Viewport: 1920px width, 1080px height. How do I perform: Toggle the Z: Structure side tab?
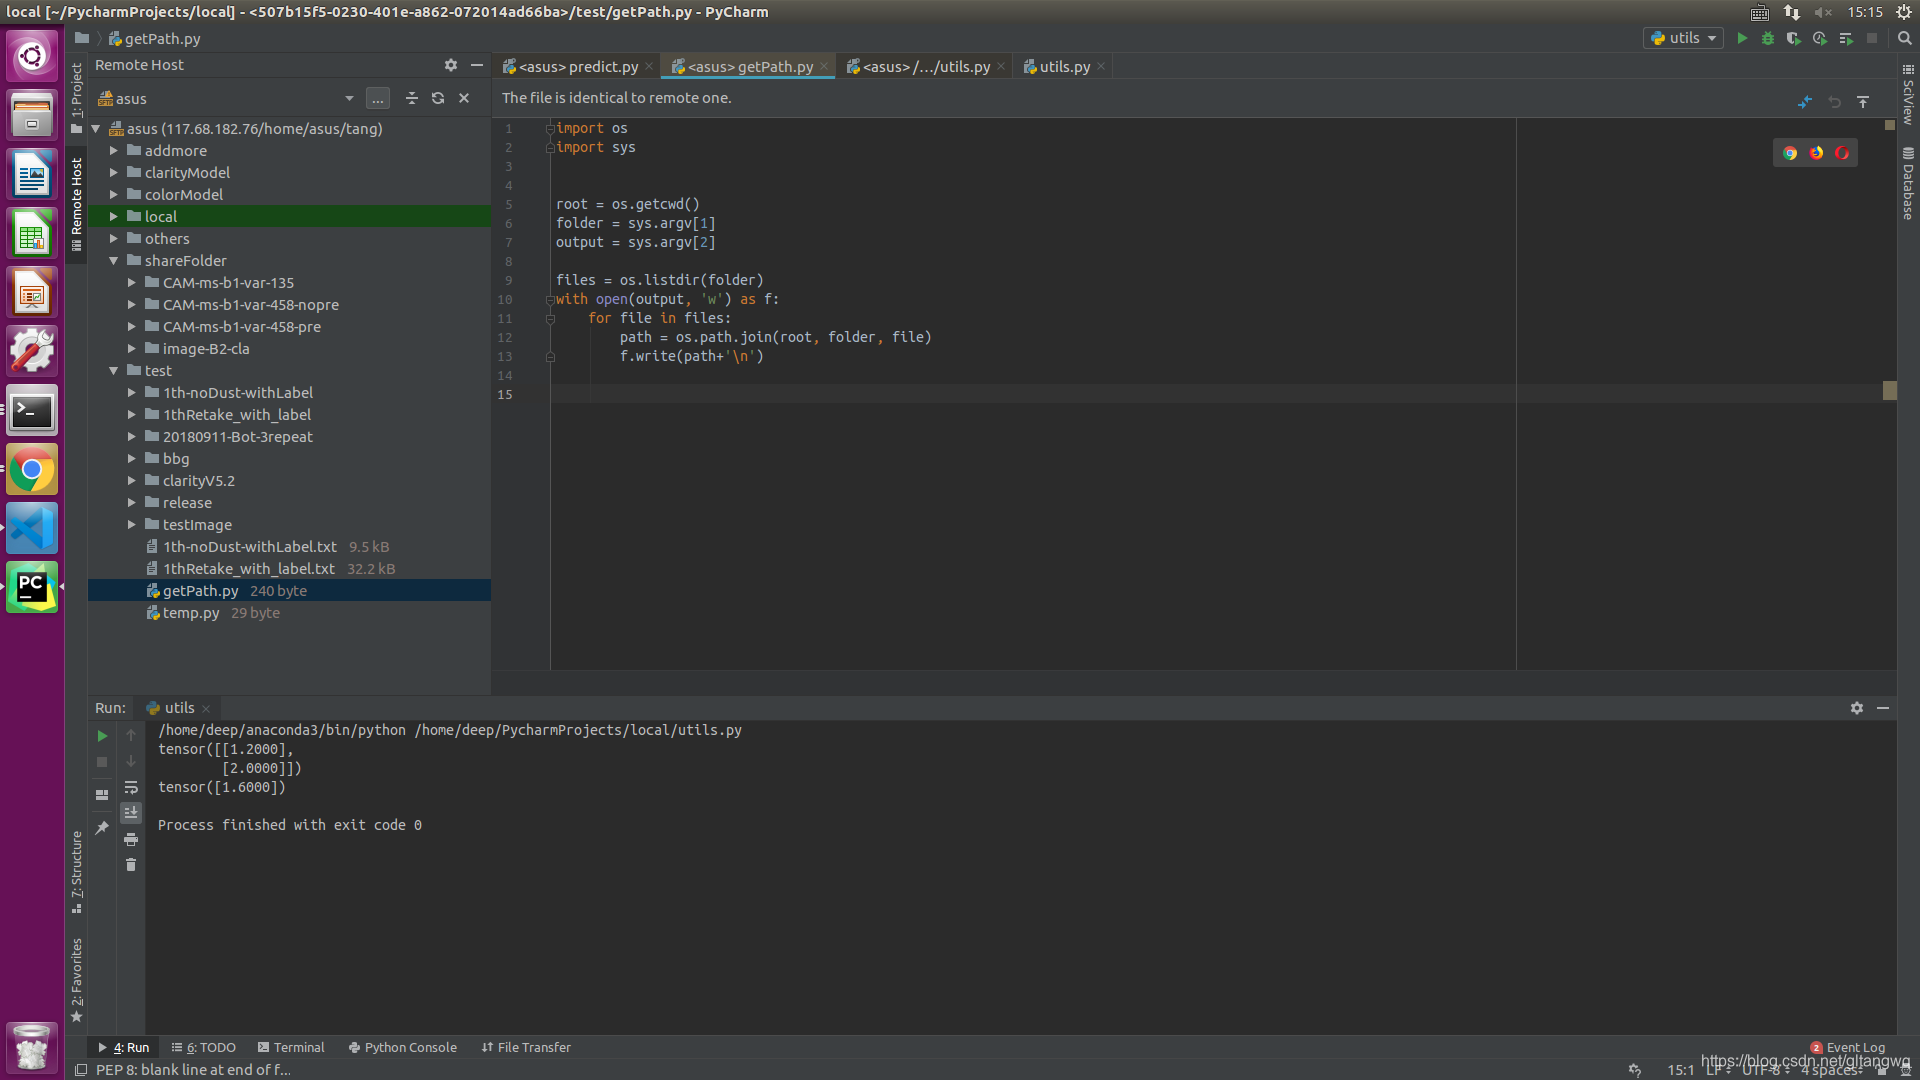pyautogui.click(x=77, y=872)
